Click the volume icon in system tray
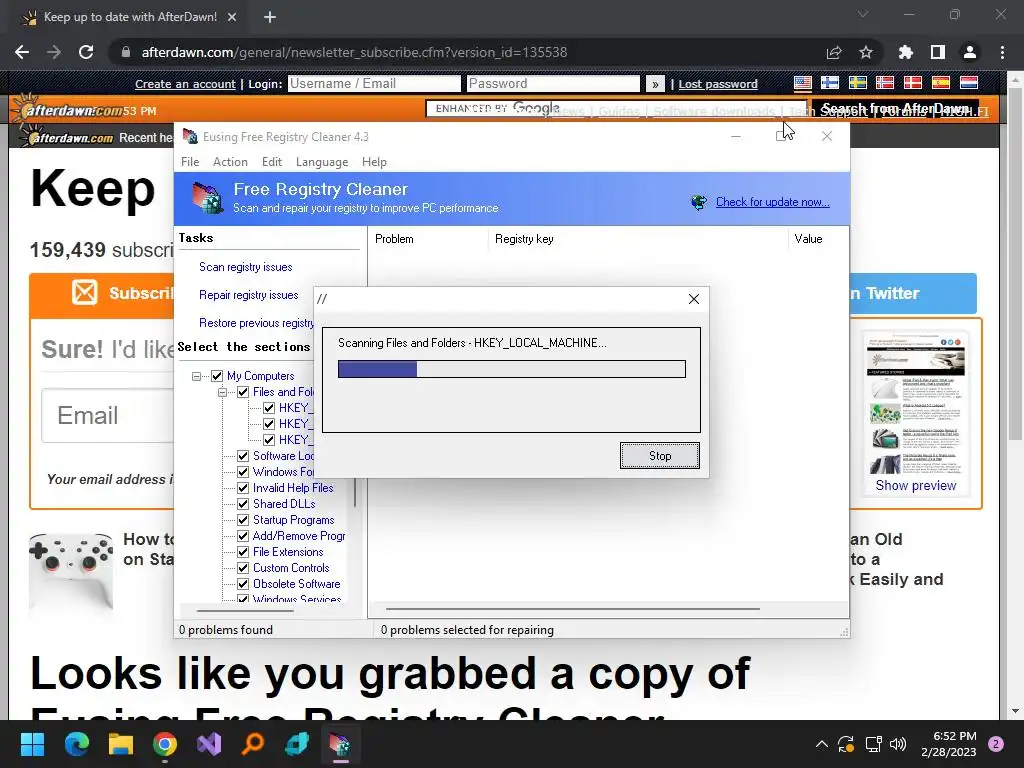The width and height of the screenshot is (1024, 768). [898, 744]
